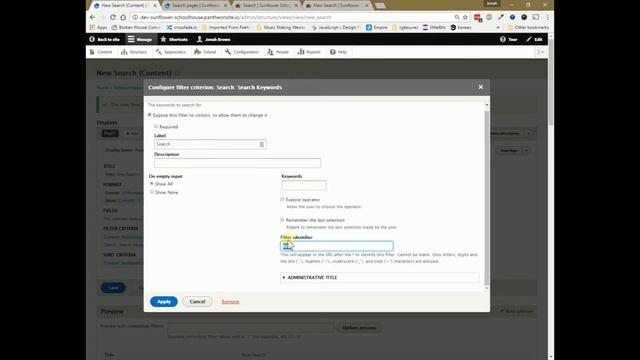This screenshot has width=640, height=360.
Task: Start the Tour help
Action: click(x=509, y=39)
